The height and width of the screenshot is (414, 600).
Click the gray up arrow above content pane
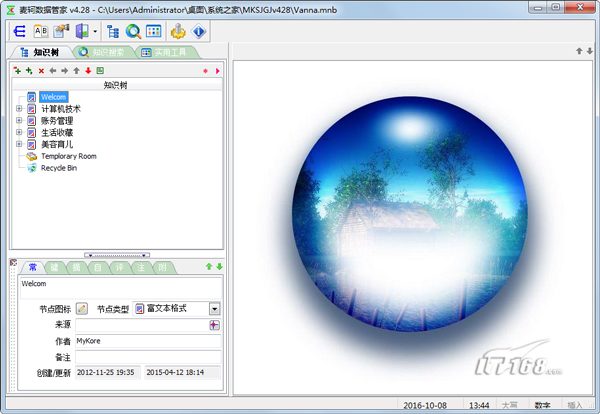pyautogui.click(x=579, y=51)
